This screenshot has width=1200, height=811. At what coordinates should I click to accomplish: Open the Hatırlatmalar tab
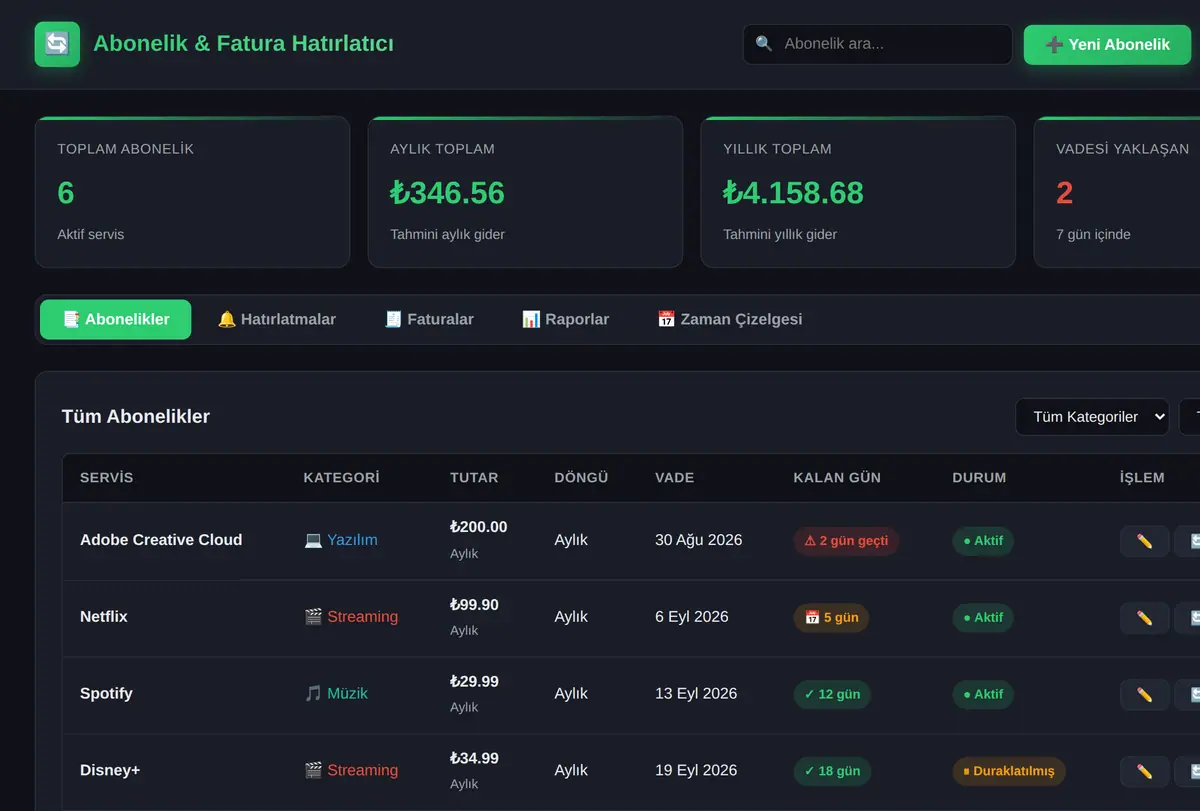pos(277,320)
